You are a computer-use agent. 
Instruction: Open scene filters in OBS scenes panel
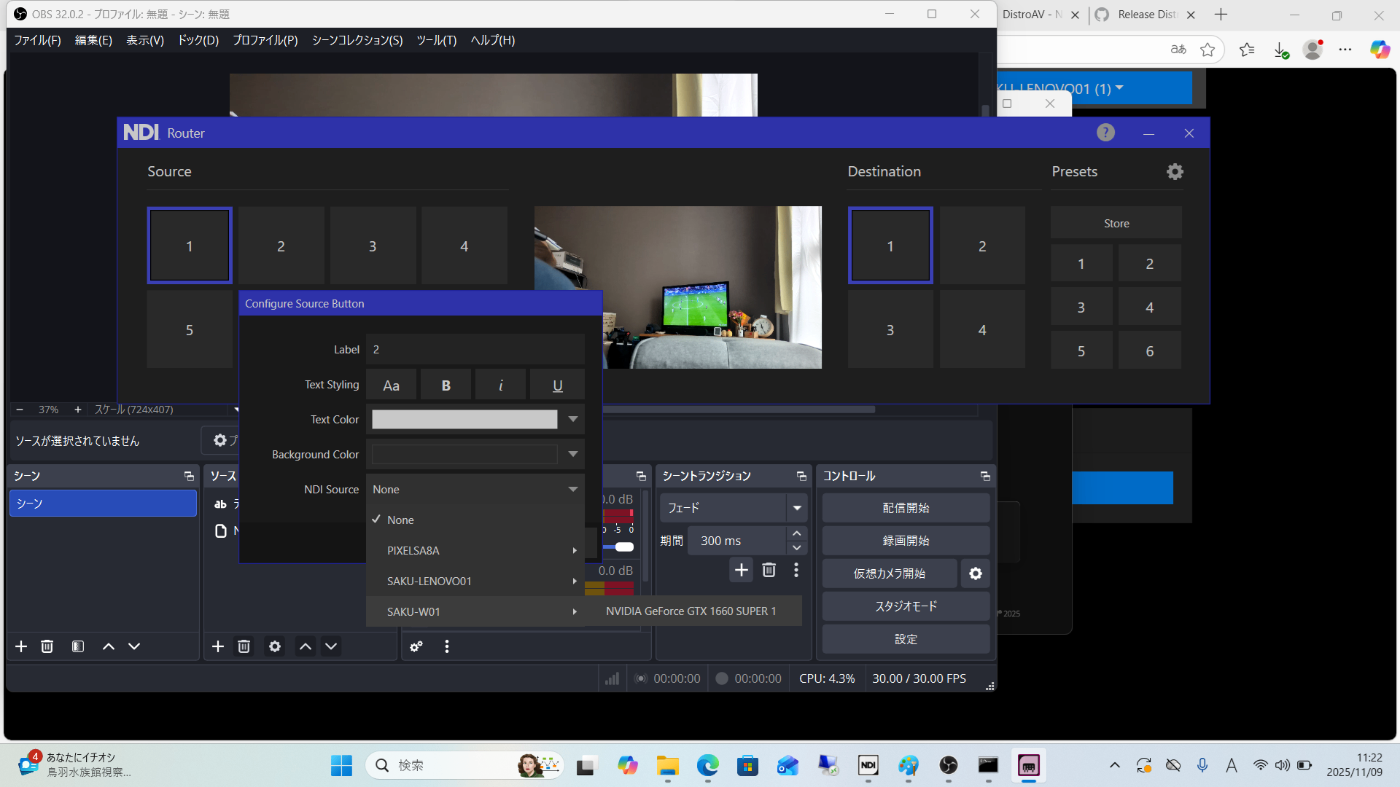[78, 646]
